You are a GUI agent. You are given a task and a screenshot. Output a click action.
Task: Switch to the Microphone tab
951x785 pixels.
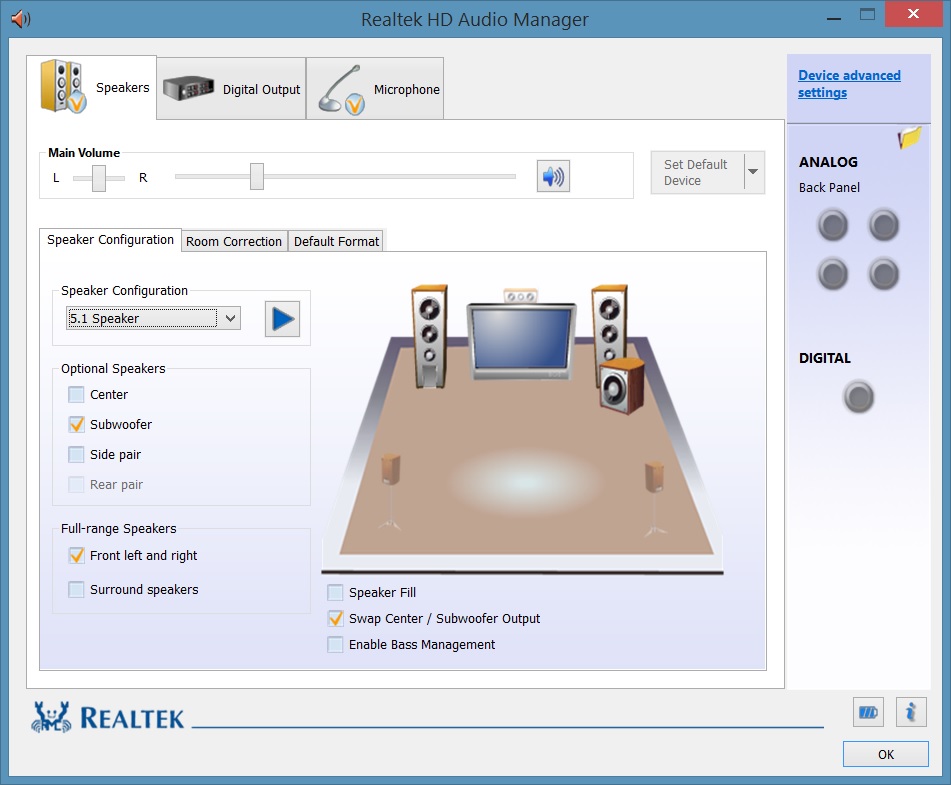tap(375, 89)
